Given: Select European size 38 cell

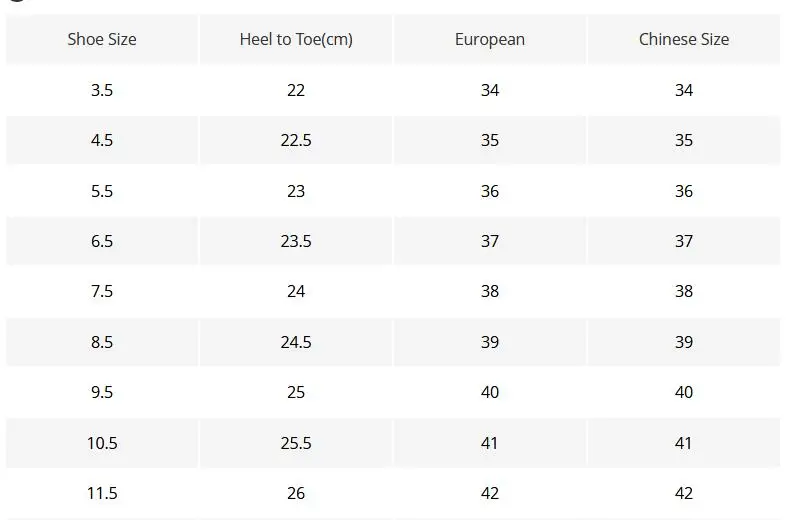Looking at the screenshot, I should pos(490,291).
